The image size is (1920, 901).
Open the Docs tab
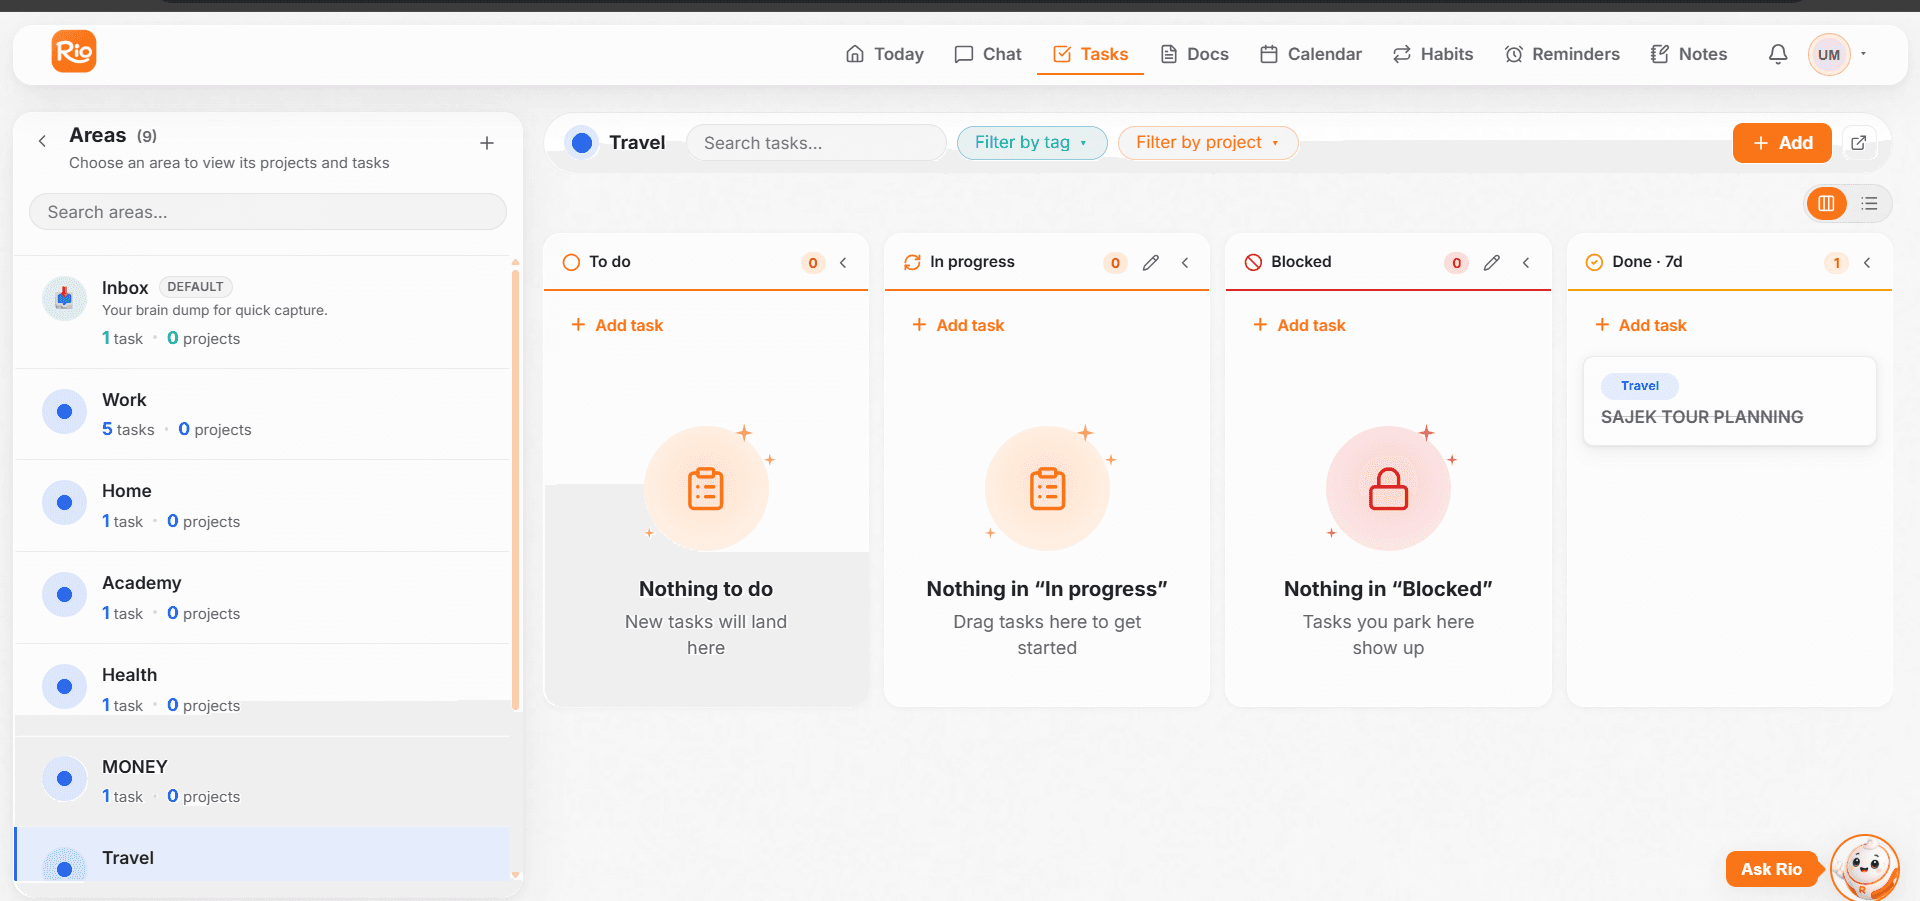[1194, 54]
